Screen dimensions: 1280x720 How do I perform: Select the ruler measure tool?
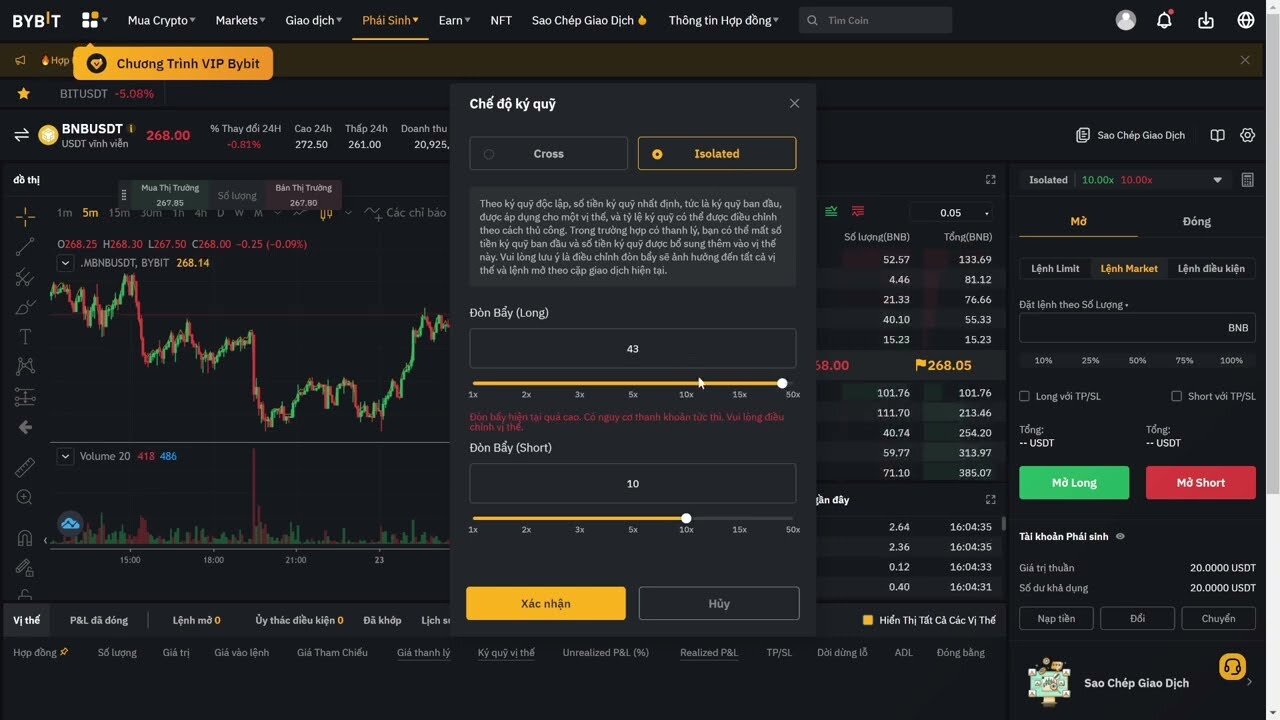(x=25, y=467)
